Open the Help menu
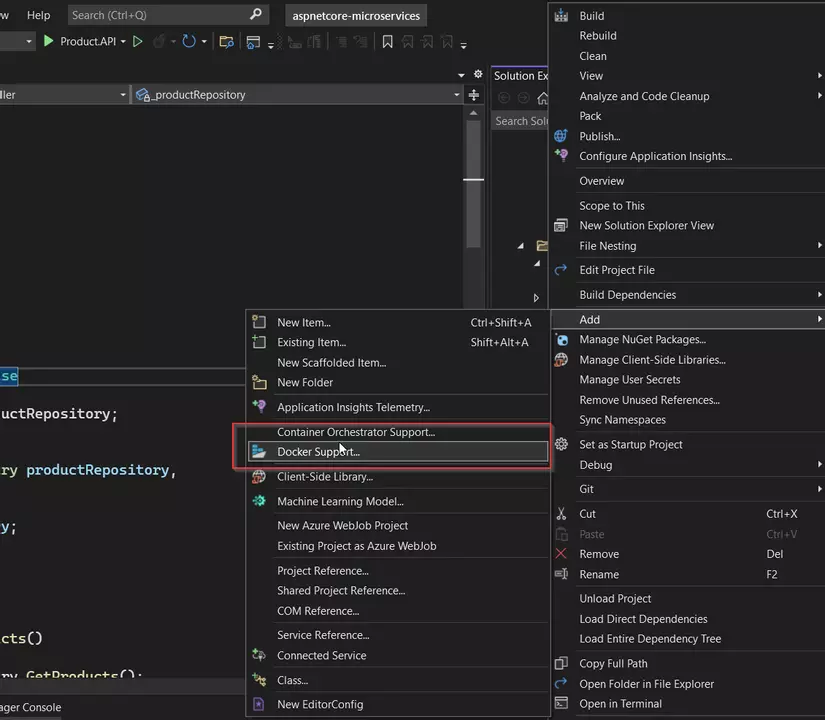 pos(38,15)
